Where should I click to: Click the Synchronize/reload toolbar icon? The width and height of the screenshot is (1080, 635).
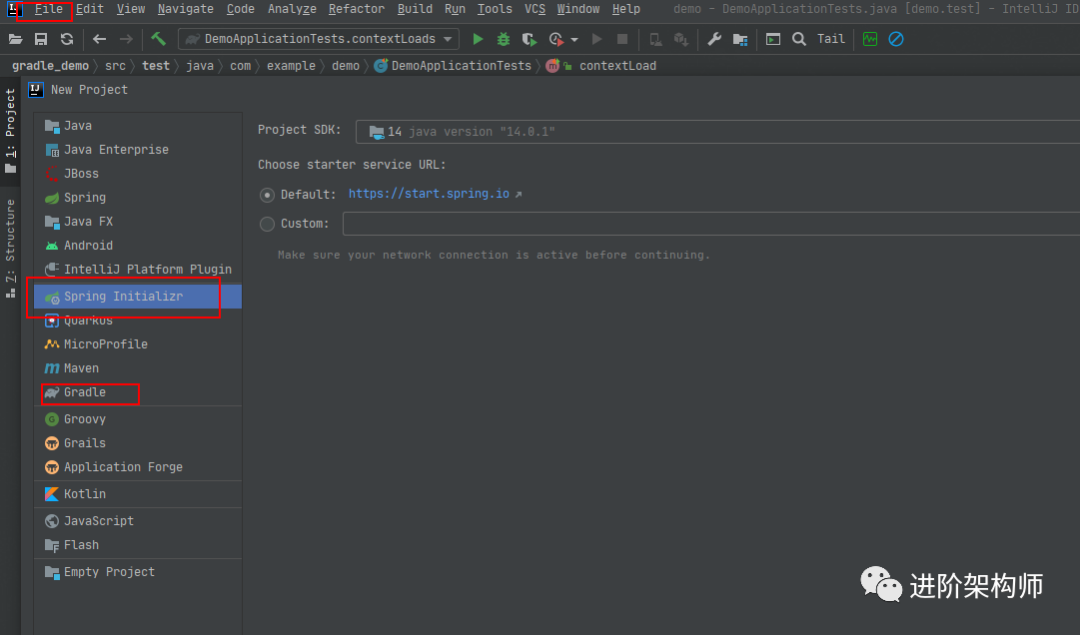tap(67, 39)
